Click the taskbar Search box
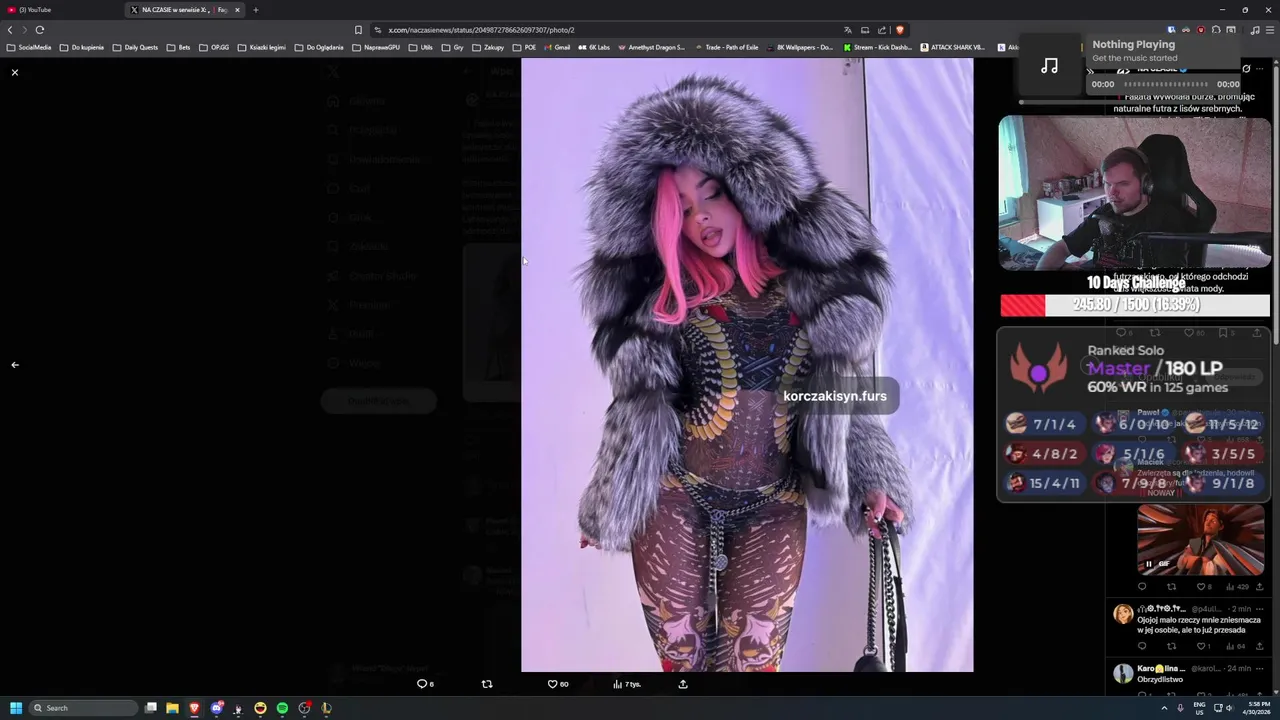The image size is (1280, 720). pyautogui.click(x=84, y=708)
